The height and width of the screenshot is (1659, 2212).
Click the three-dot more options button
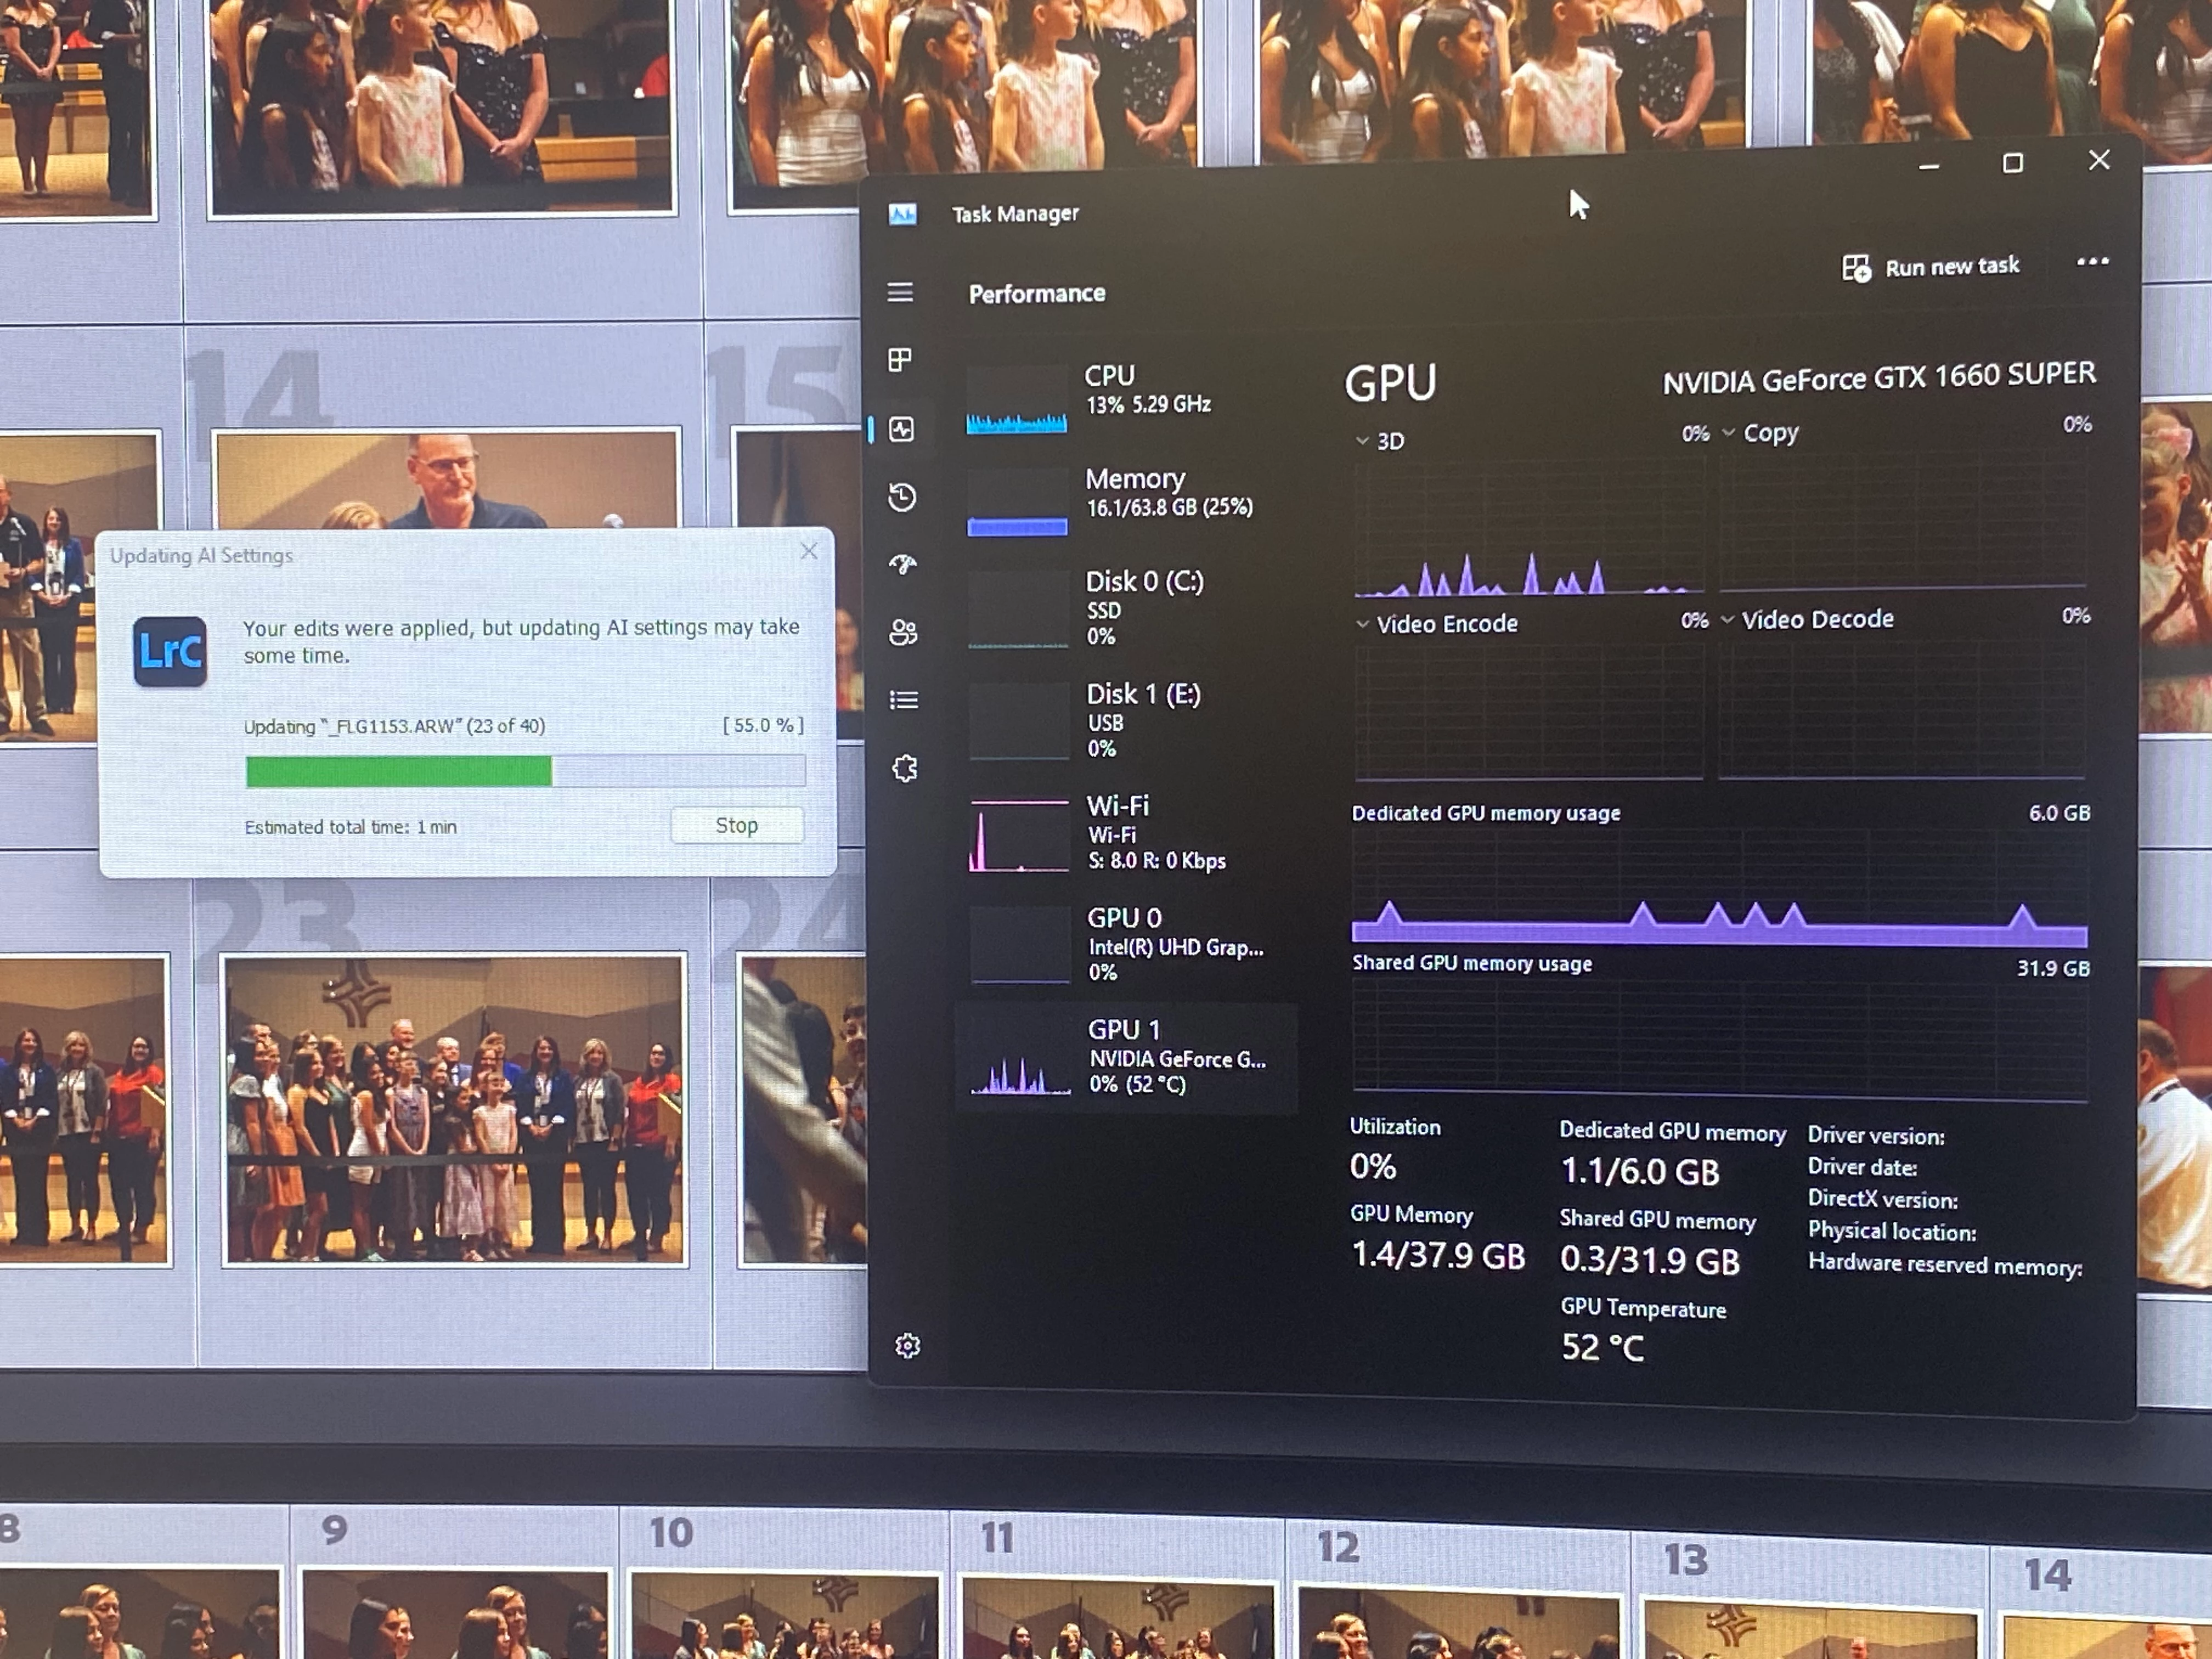coord(2092,262)
